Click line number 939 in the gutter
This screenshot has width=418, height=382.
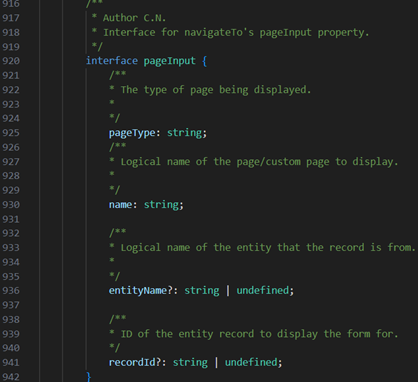(x=11, y=334)
